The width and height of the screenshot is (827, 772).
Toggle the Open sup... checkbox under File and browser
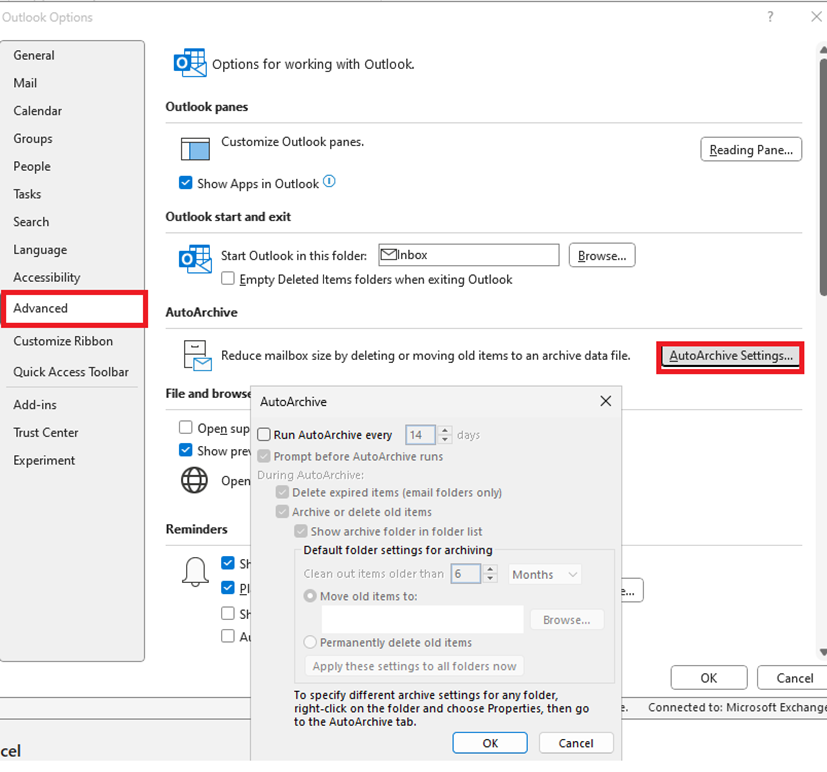pos(186,427)
